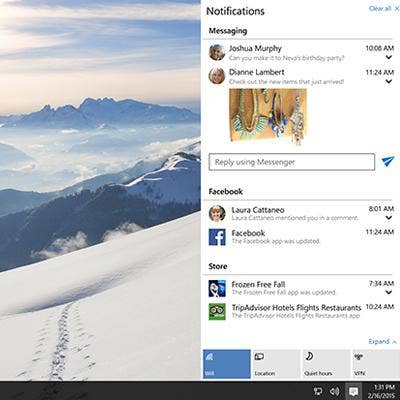Image resolution: width=400 pixels, height=400 pixels.
Task: Expand Joshua Murphy's message with the chevron
Action: point(388,57)
